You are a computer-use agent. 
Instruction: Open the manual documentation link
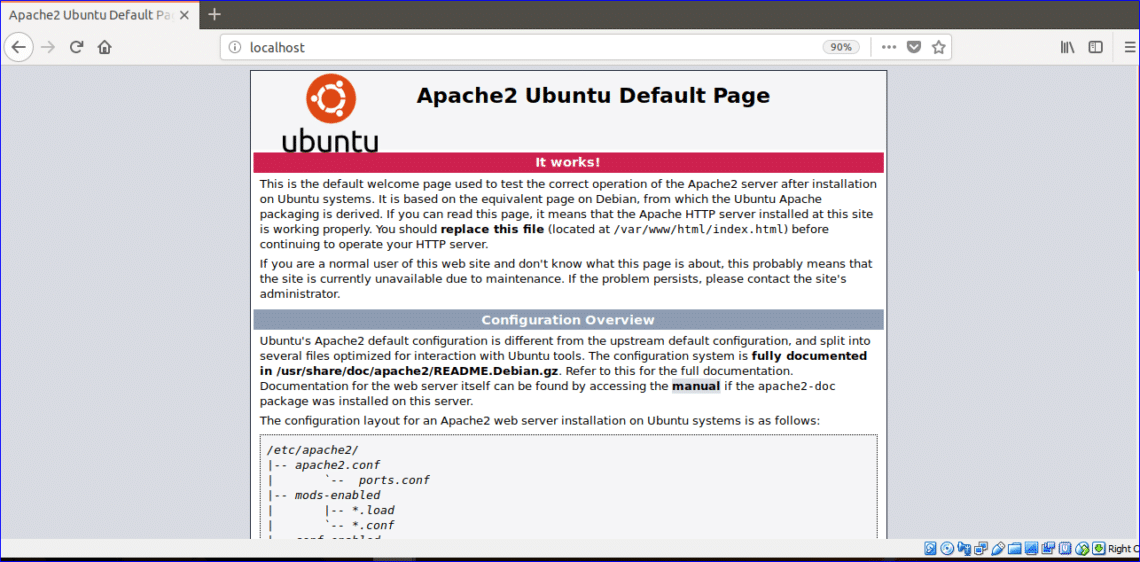point(696,386)
